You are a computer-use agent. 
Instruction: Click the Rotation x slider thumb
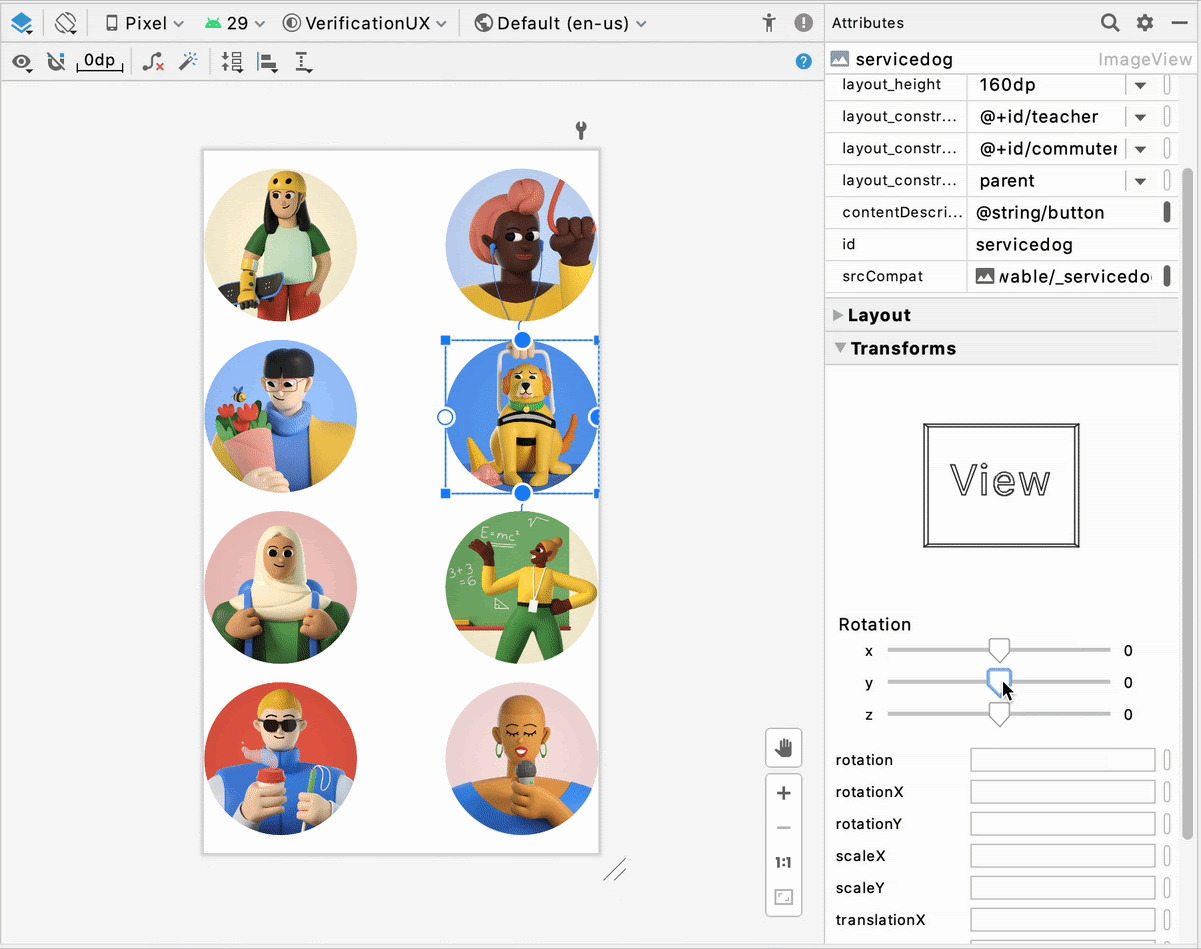(998, 650)
